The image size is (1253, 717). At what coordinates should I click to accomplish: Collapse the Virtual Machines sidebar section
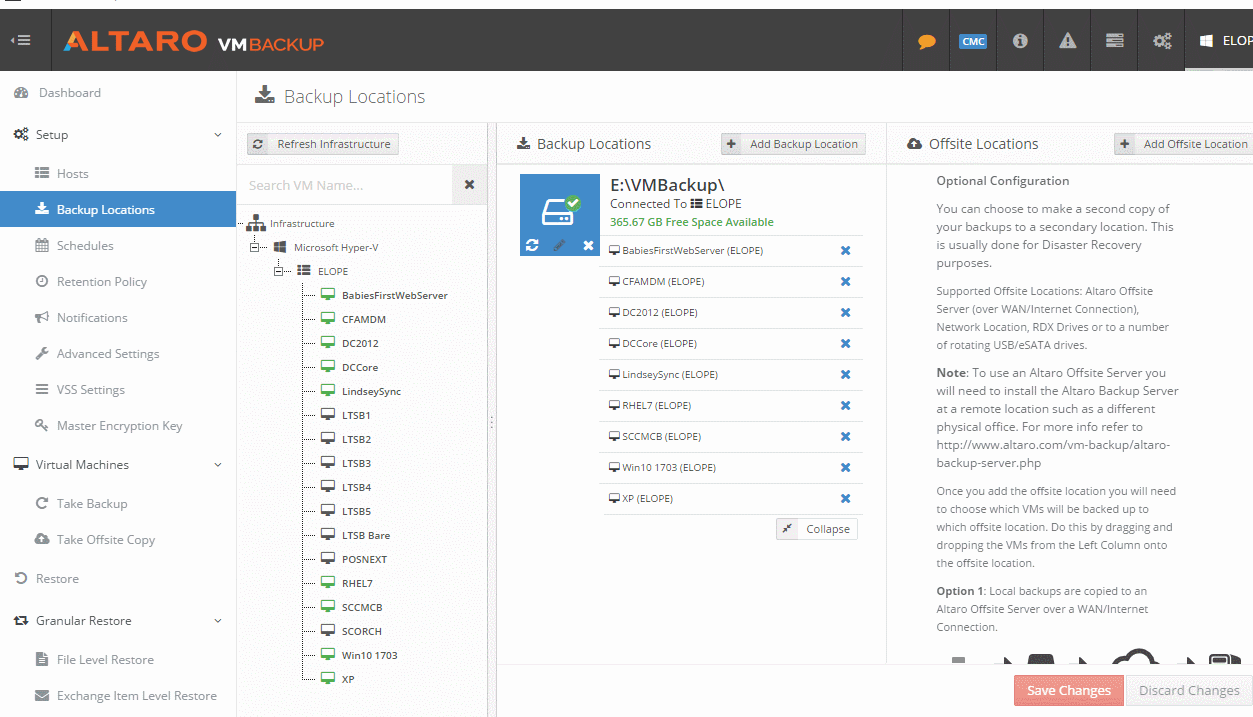[x=218, y=465]
